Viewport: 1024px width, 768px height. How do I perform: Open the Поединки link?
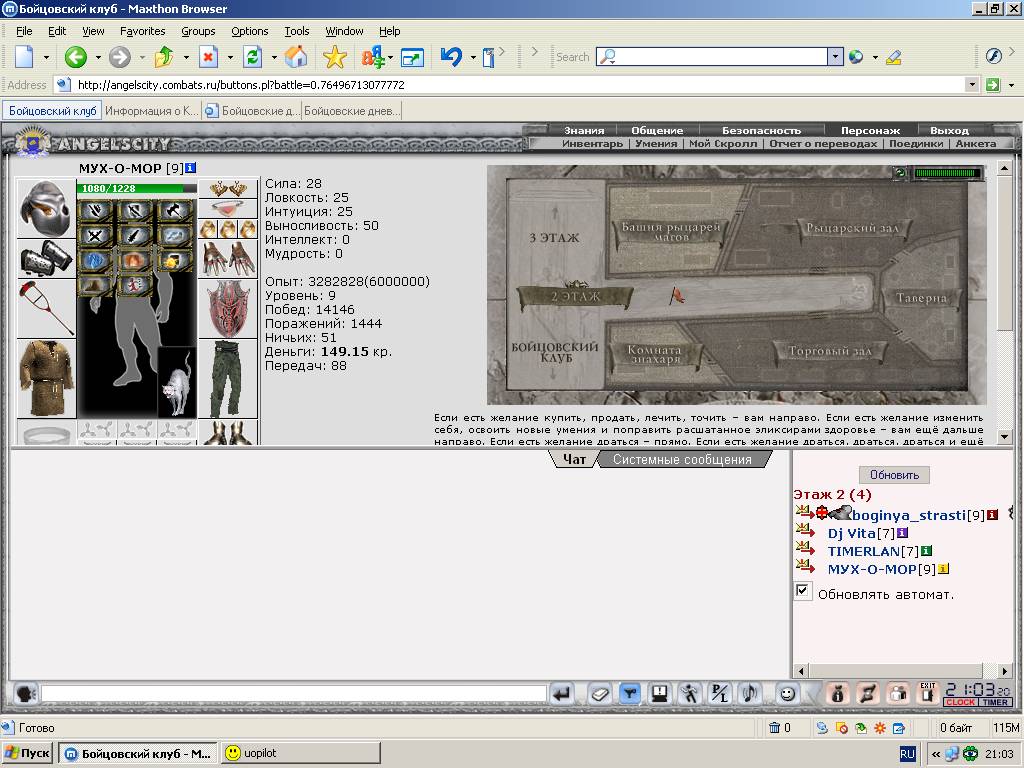(916, 144)
